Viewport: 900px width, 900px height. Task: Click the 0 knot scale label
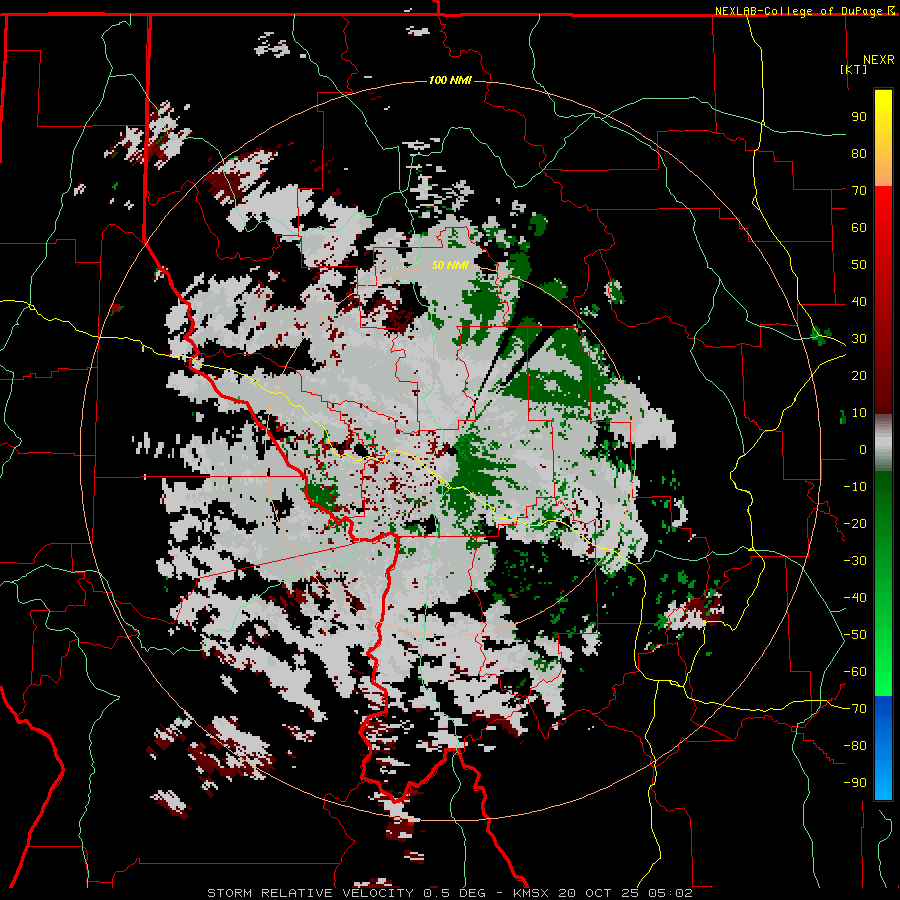(x=863, y=449)
